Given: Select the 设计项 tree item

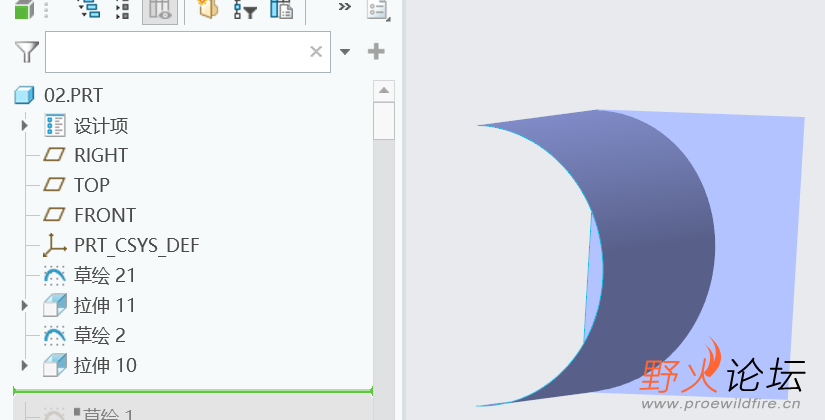Looking at the screenshot, I should (x=101, y=126).
